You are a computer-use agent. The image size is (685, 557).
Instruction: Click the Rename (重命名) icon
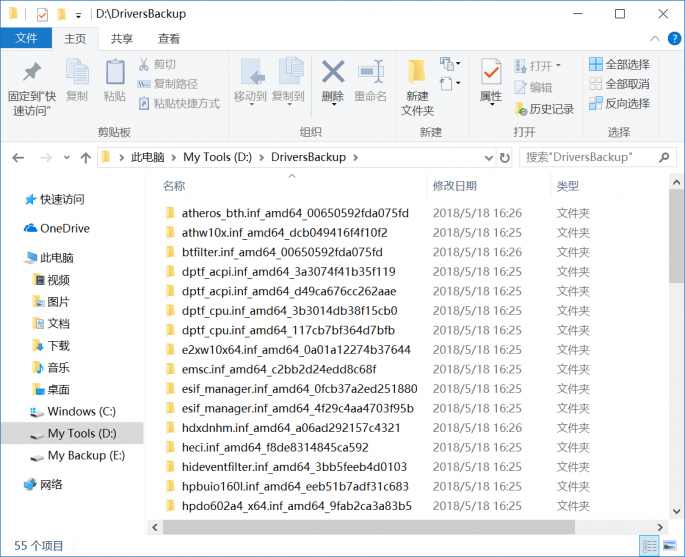pos(370,79)
